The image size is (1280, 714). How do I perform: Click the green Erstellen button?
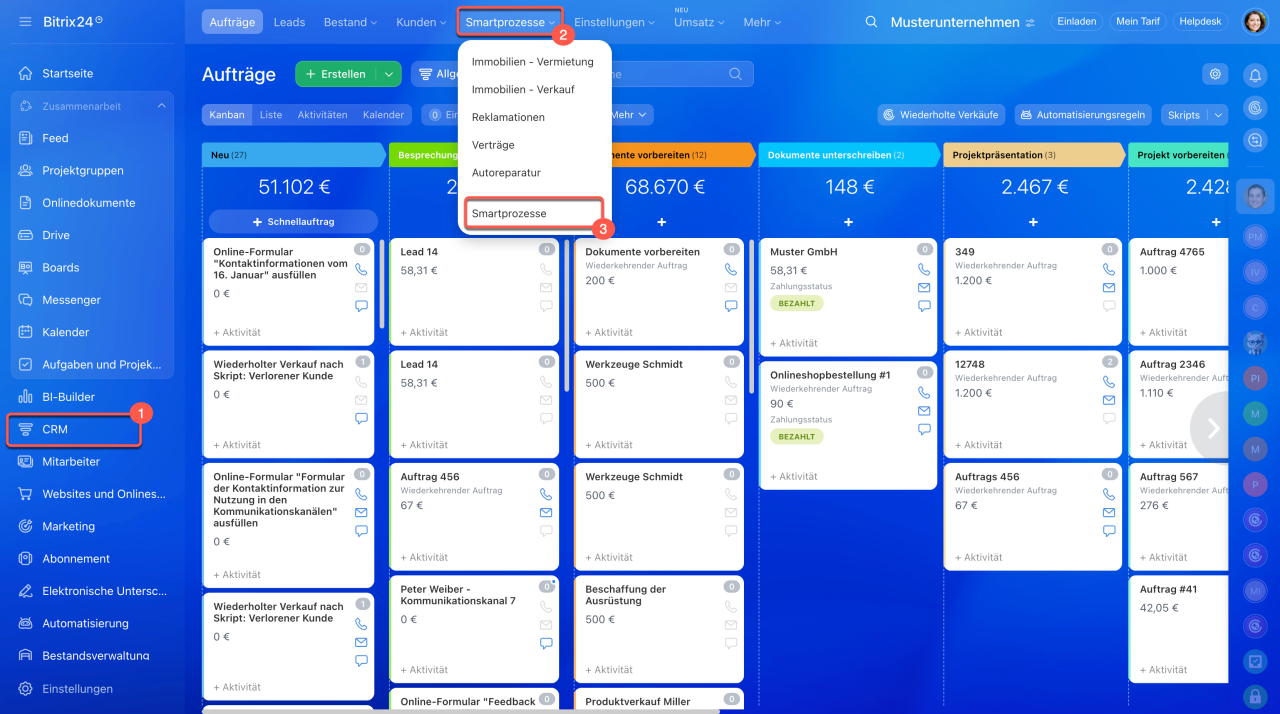pyautogui.click(x=335, y=74)
